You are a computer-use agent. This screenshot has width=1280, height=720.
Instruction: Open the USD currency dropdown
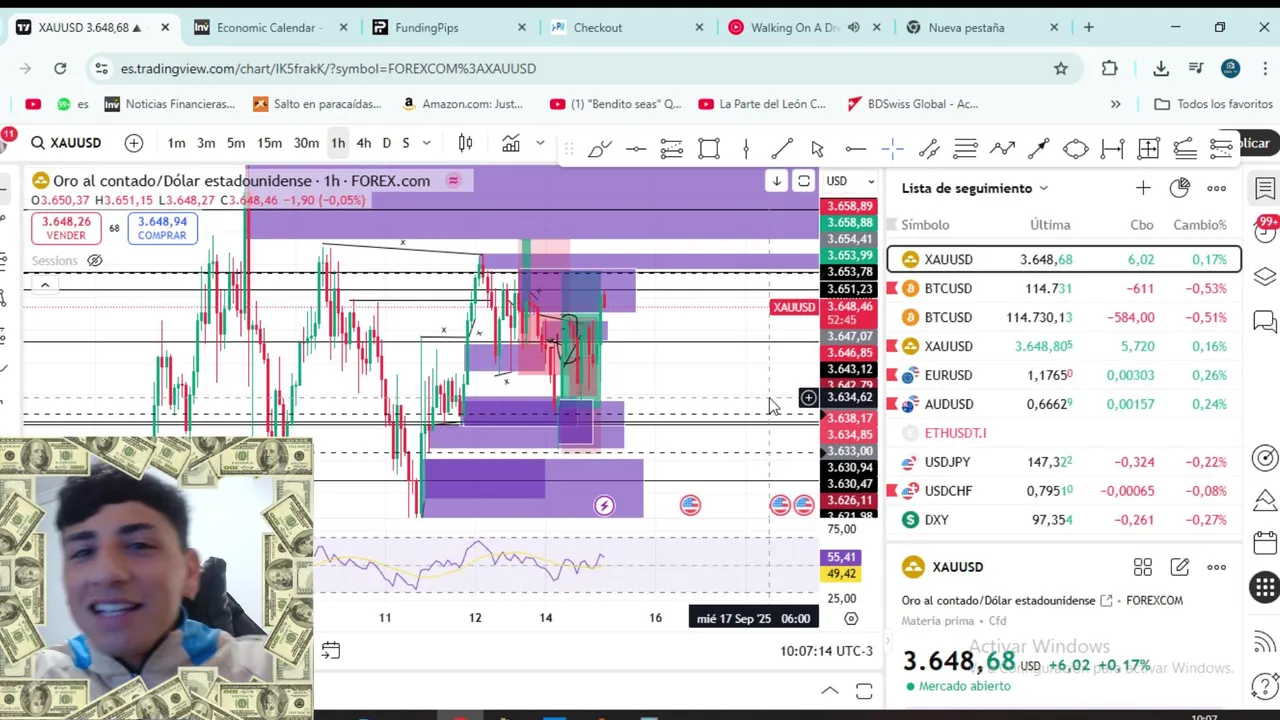click(849, 181)
